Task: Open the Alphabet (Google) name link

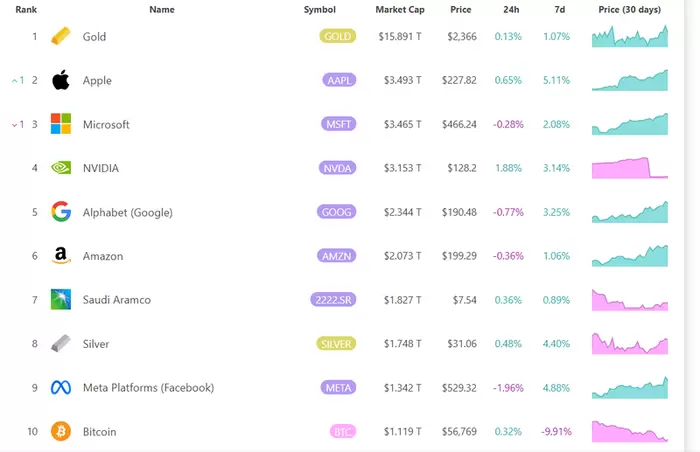Action: point(128,212)
